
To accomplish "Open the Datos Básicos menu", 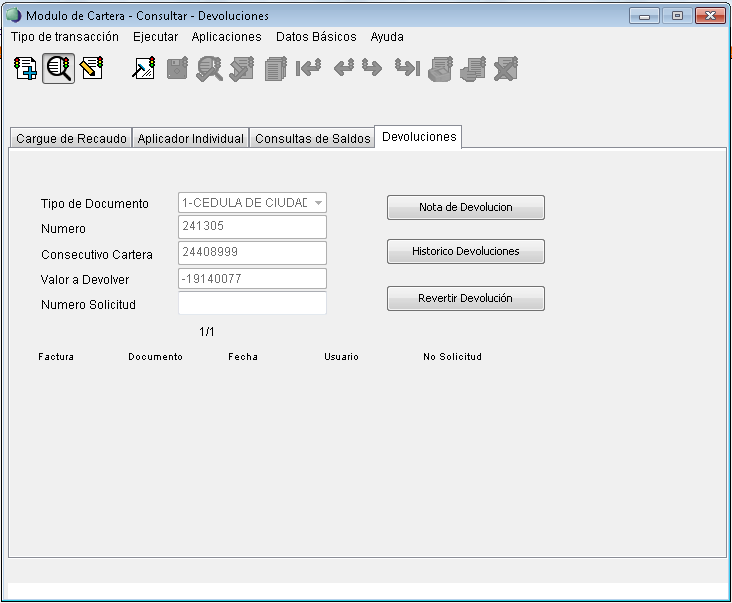I will (x=316, y=37).
